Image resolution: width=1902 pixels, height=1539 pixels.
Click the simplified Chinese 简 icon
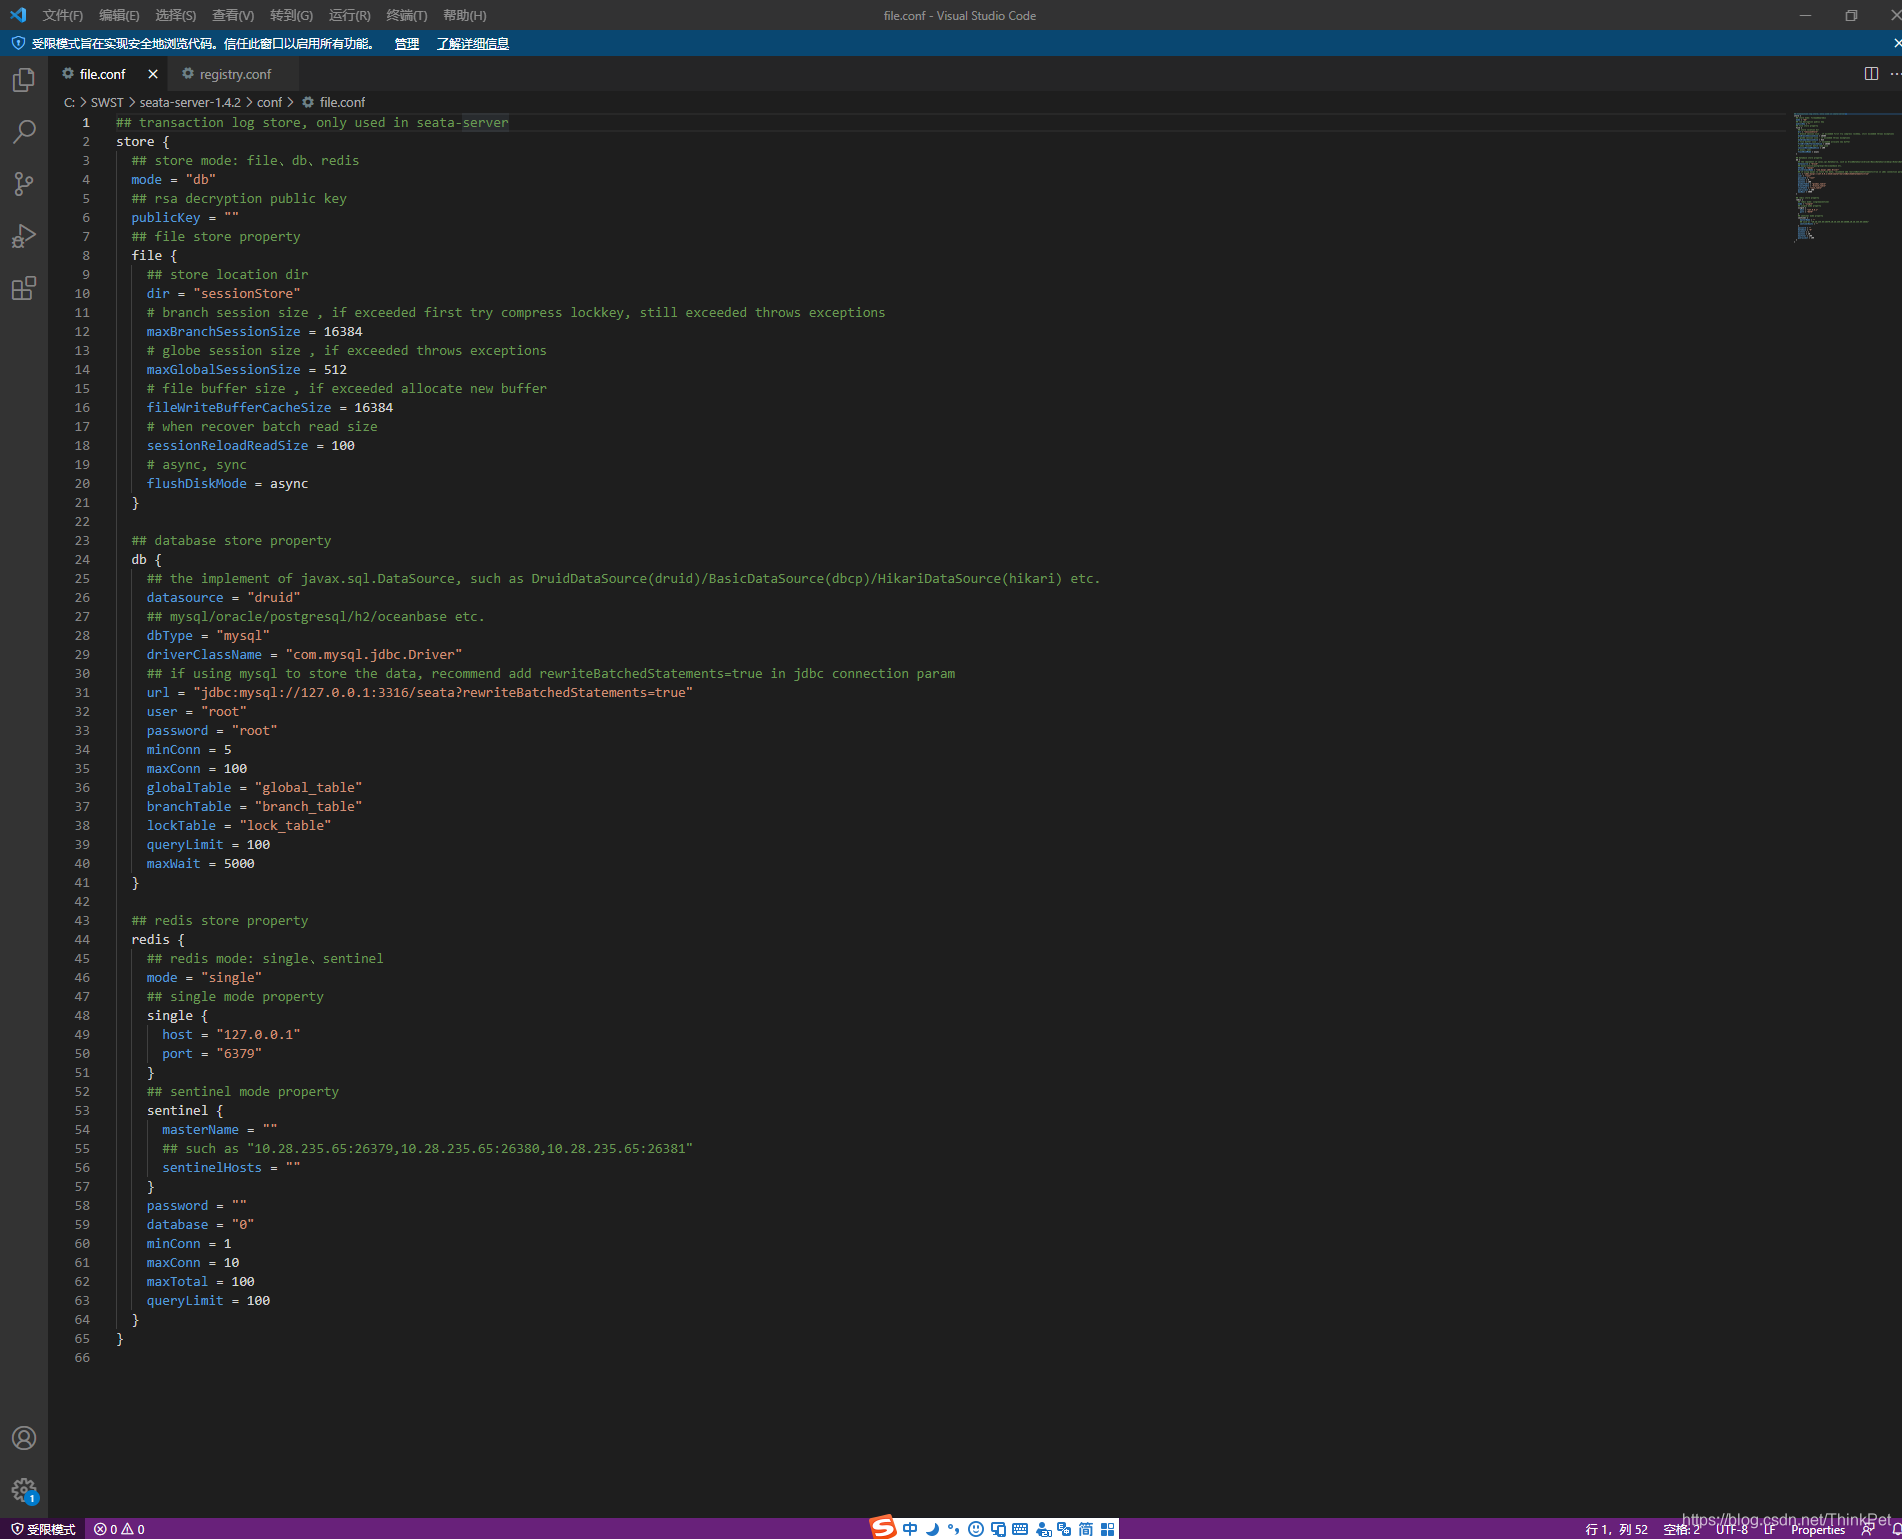pos(1086,1529)
